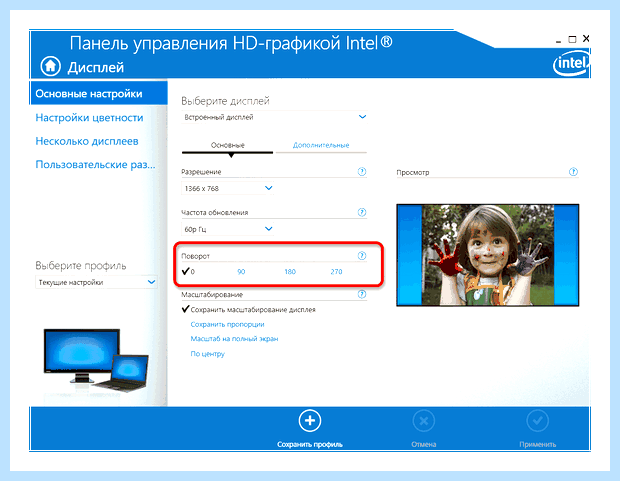Viewport: 620px width, 481px height.
Task: Select По центру scaling option
Action: point(208,354)
